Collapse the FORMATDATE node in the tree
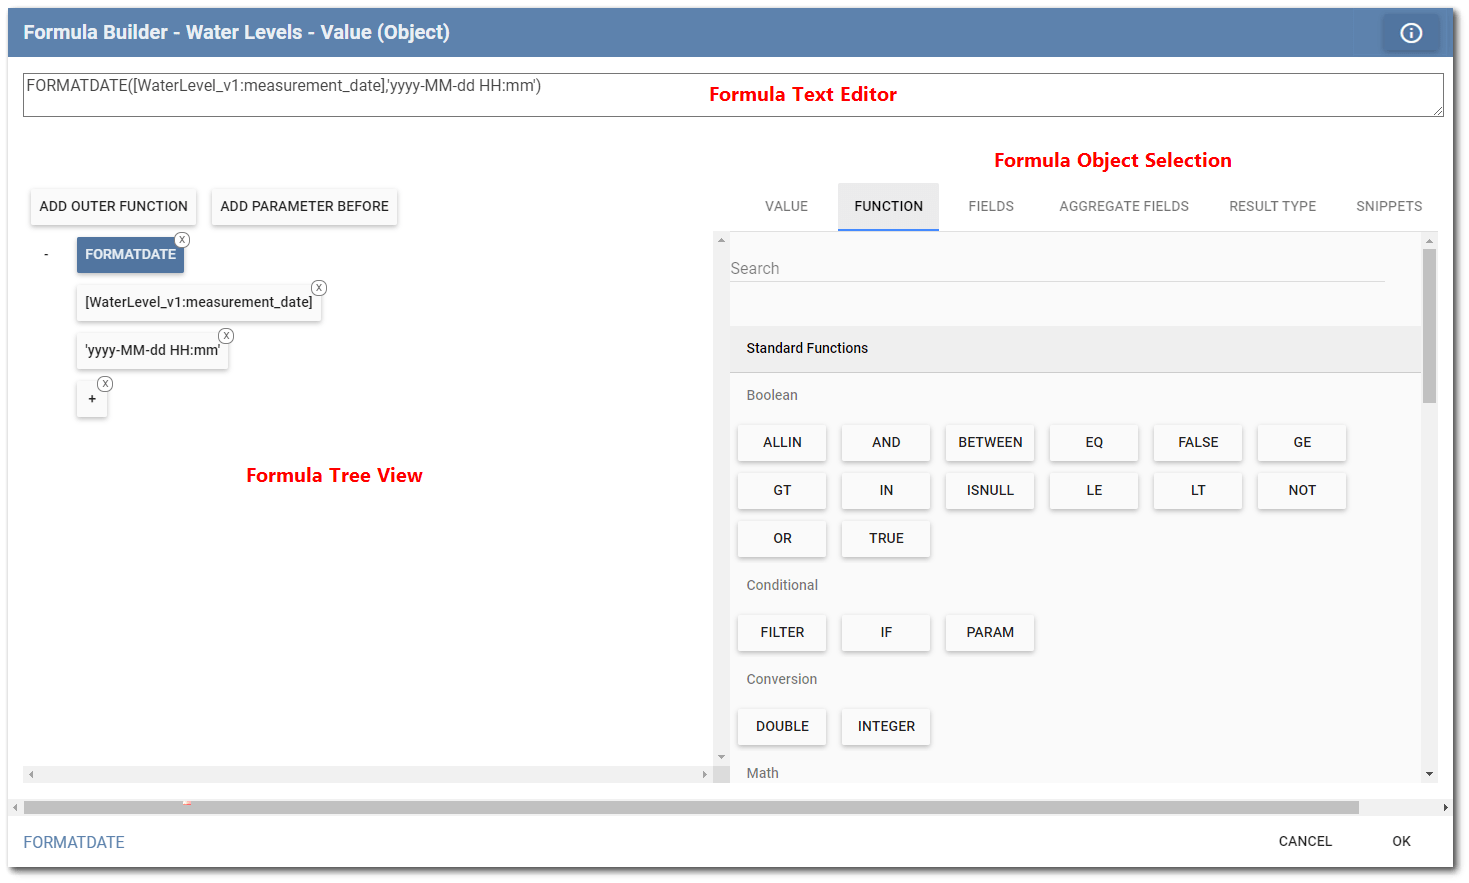Screen dimensions: 1469x883 coord(46,255)
